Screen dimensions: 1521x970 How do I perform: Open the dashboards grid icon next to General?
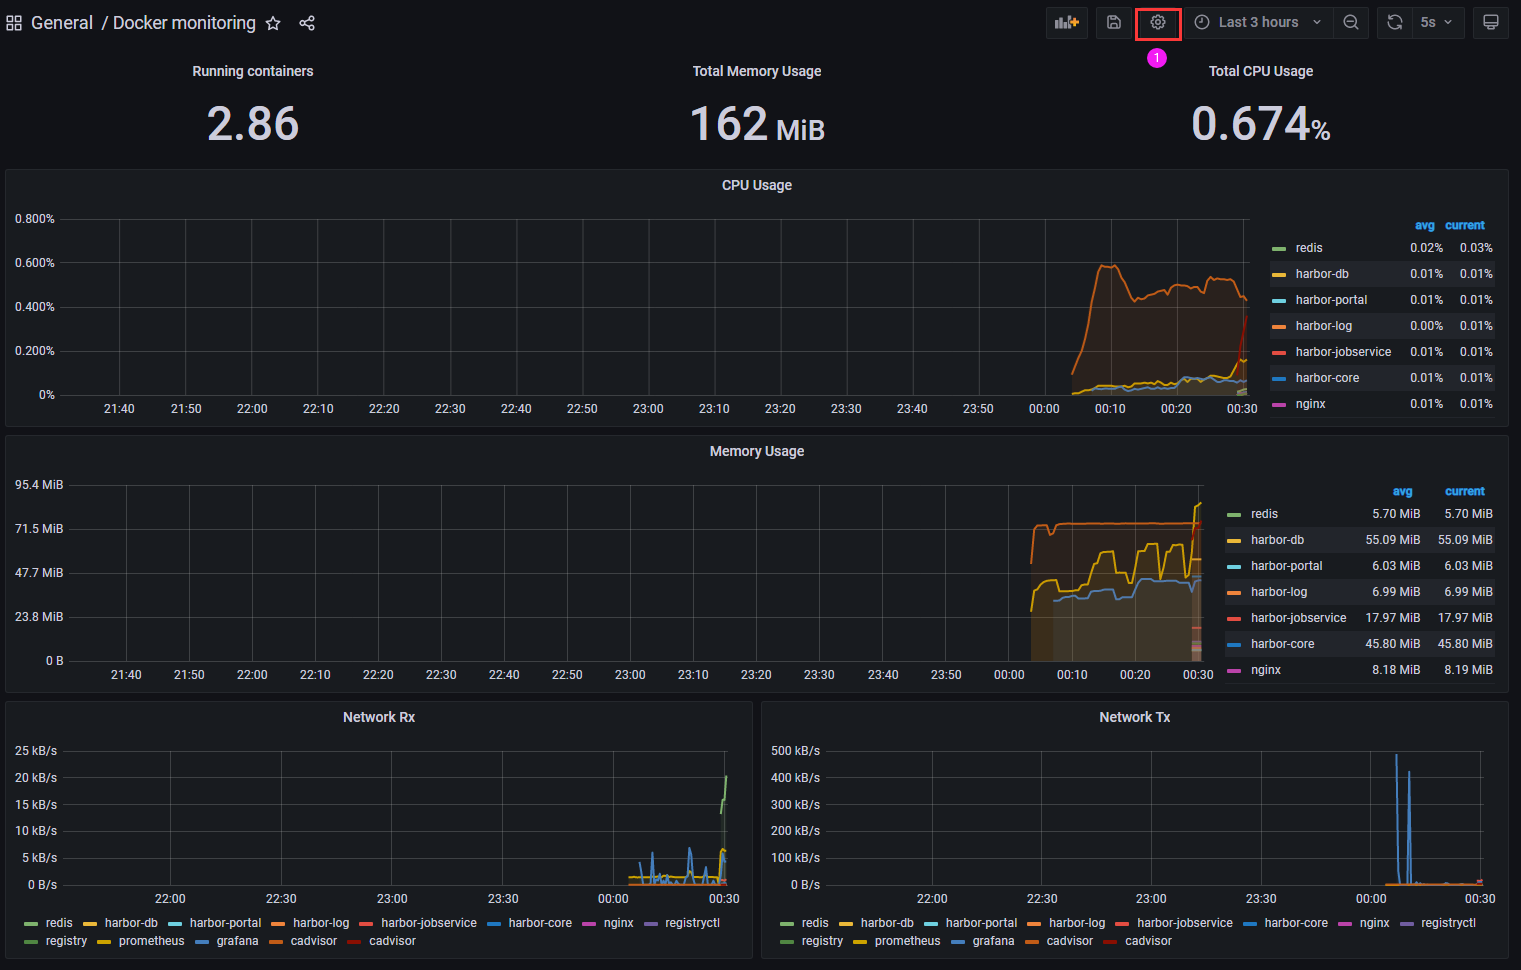pos(14,23)
